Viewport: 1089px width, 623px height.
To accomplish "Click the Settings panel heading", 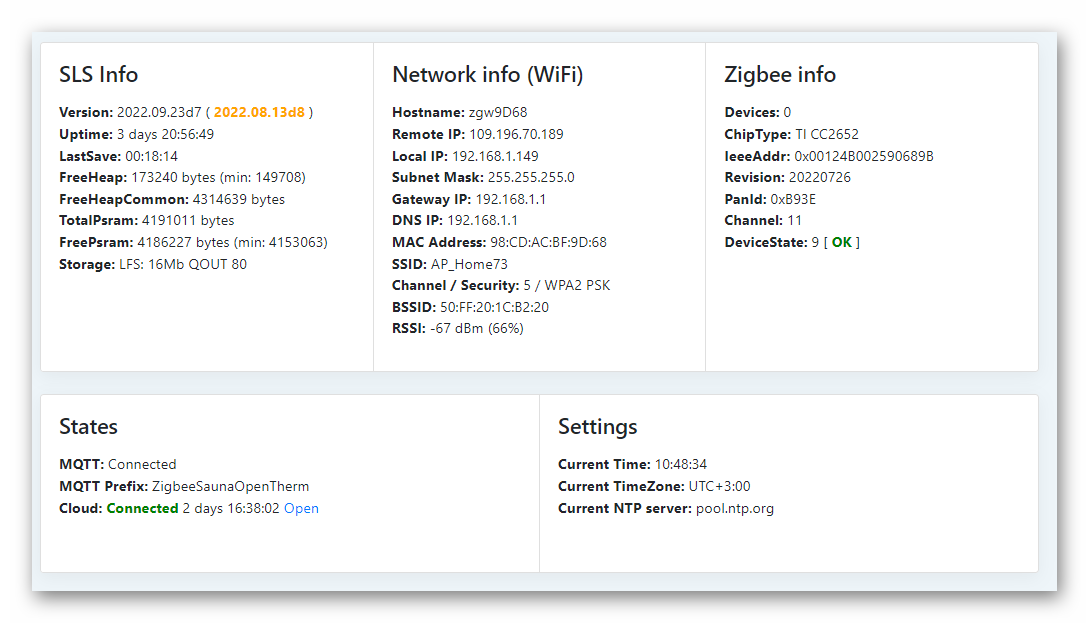I will tap(597, 427).
